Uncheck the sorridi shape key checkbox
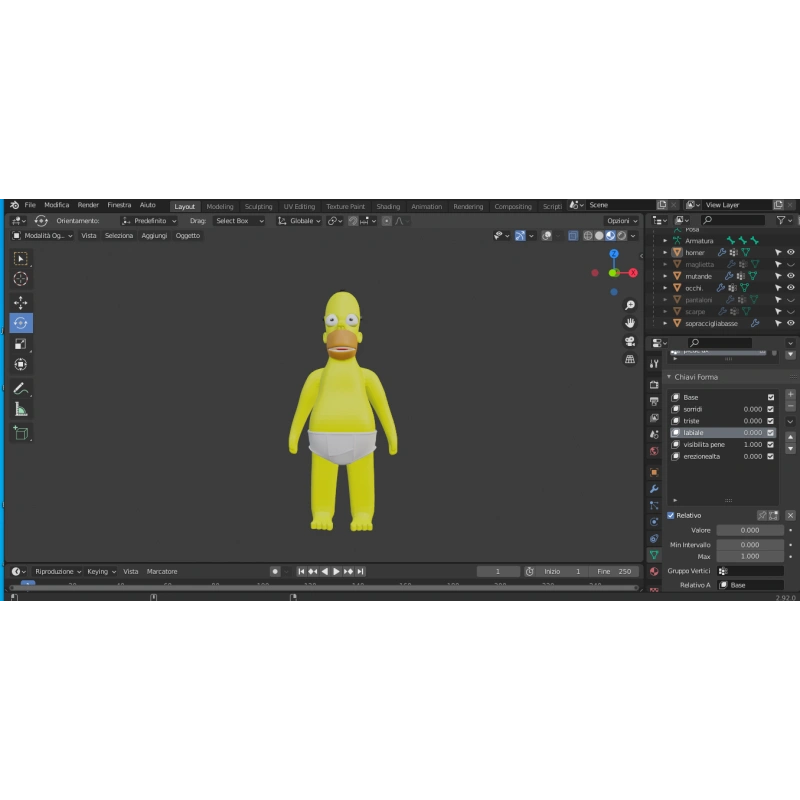This screenshot has width=800, height=800. point(770,409)
